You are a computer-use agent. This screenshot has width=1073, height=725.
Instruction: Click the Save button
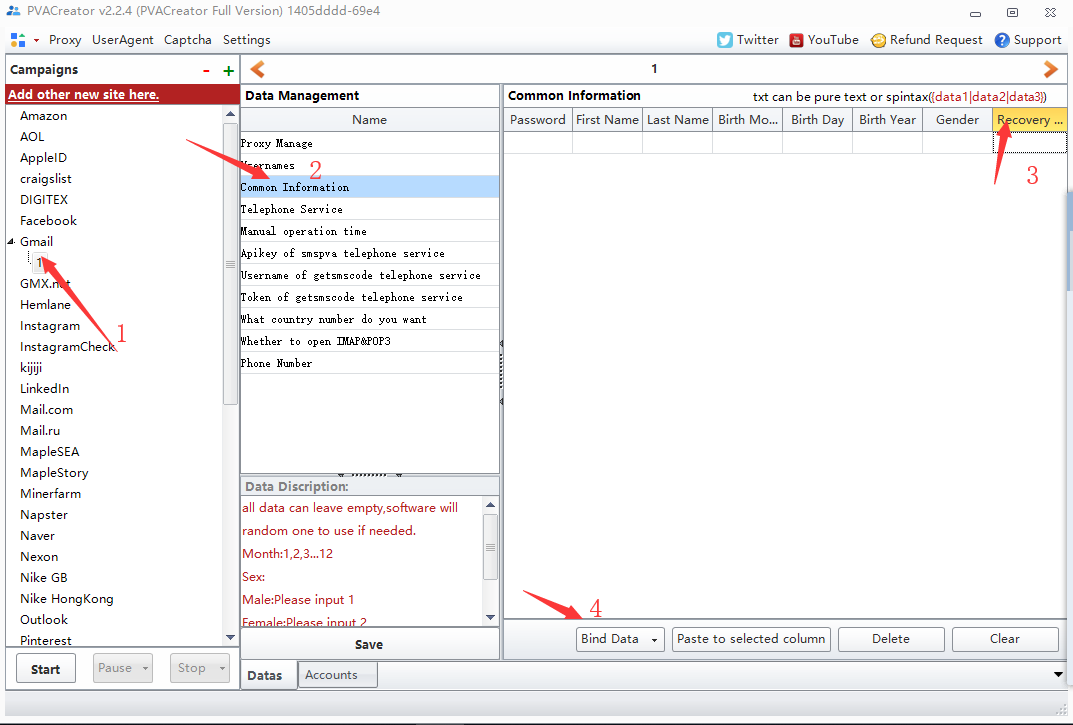coord(369,644)
